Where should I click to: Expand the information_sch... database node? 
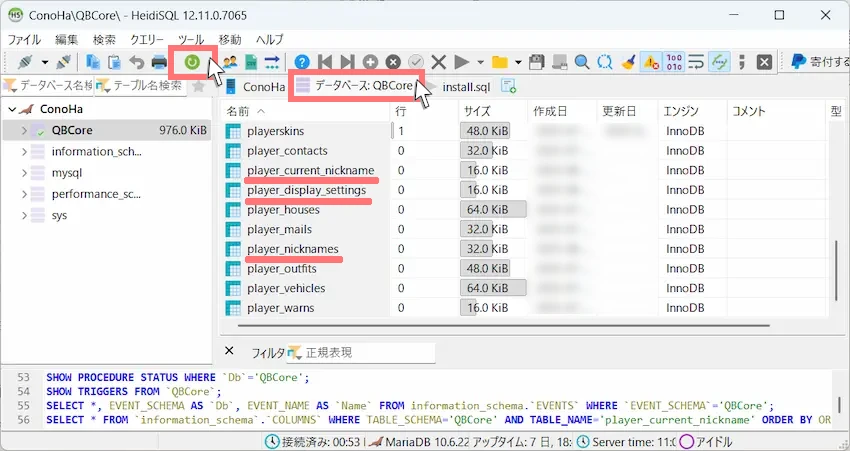(24, 152)
